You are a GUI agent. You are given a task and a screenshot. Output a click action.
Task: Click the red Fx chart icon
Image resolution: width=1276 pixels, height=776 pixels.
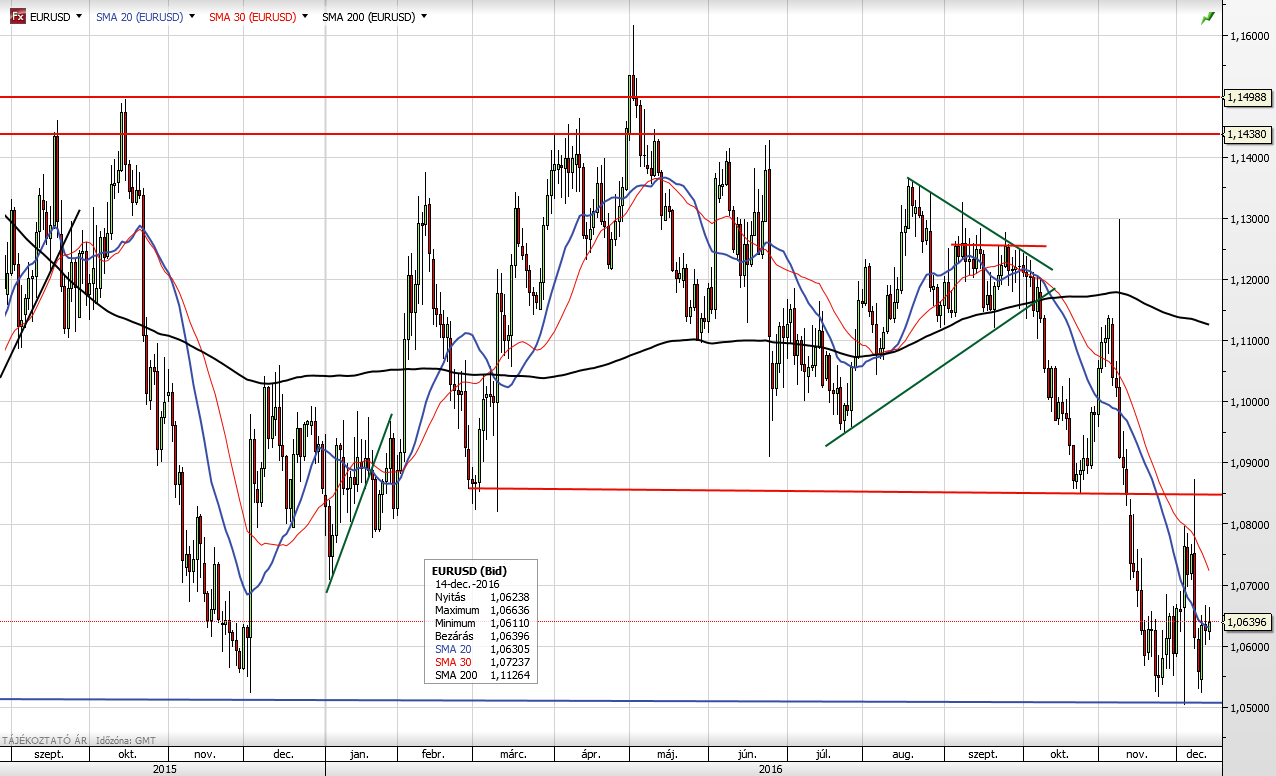point(17,17)
